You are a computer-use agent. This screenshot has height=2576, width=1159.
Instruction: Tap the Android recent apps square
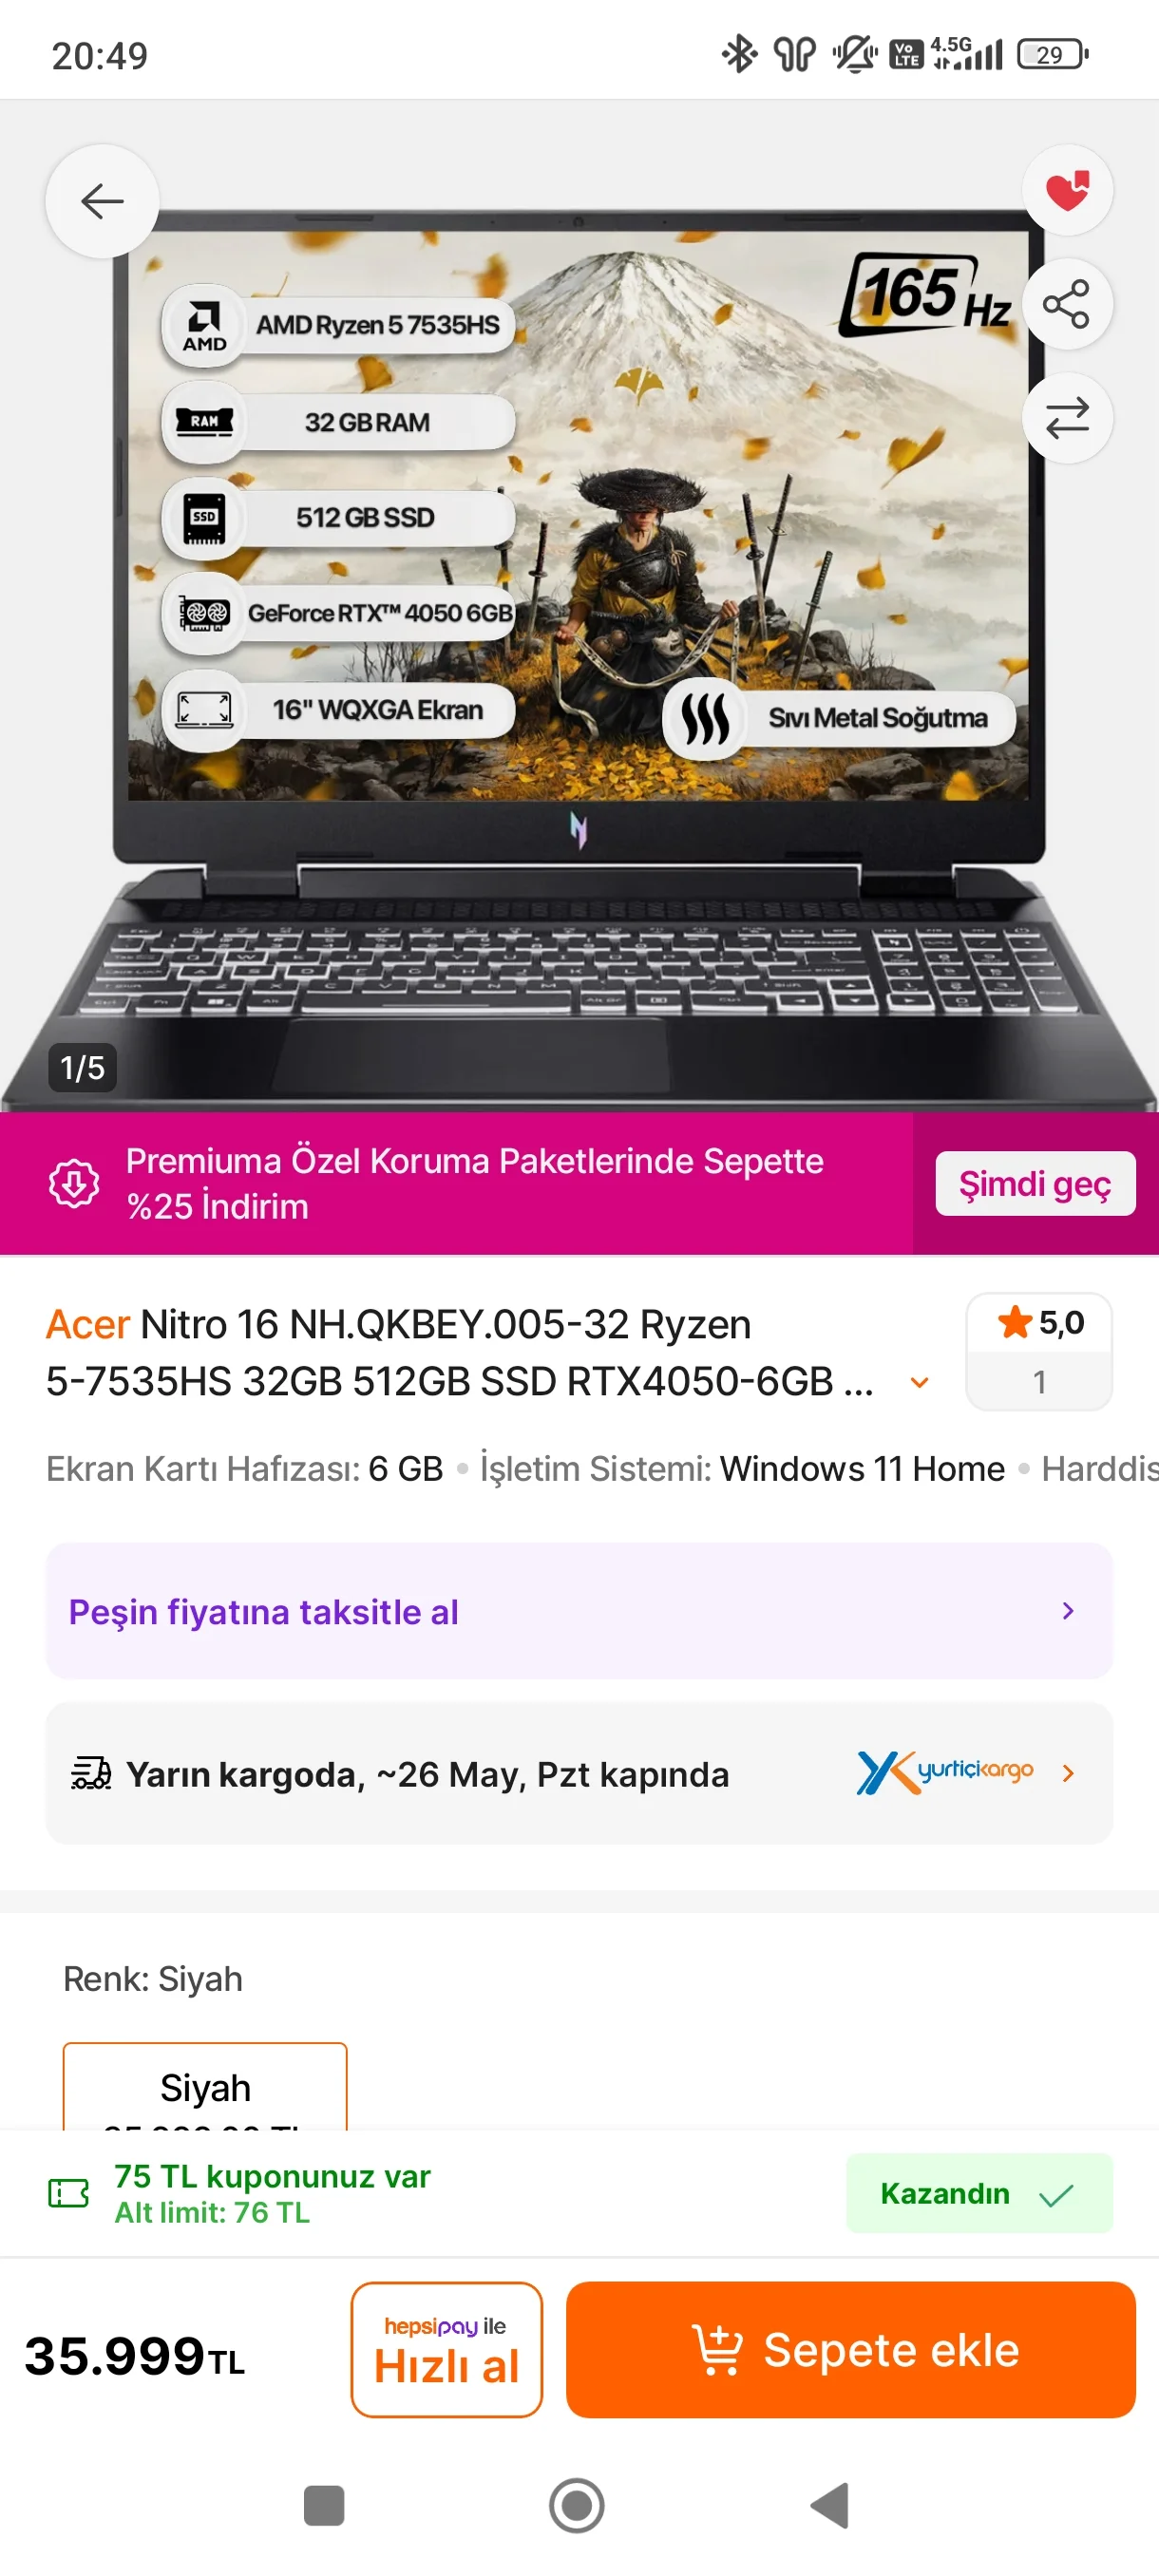pyautogui.click(x=324, y=2506)
